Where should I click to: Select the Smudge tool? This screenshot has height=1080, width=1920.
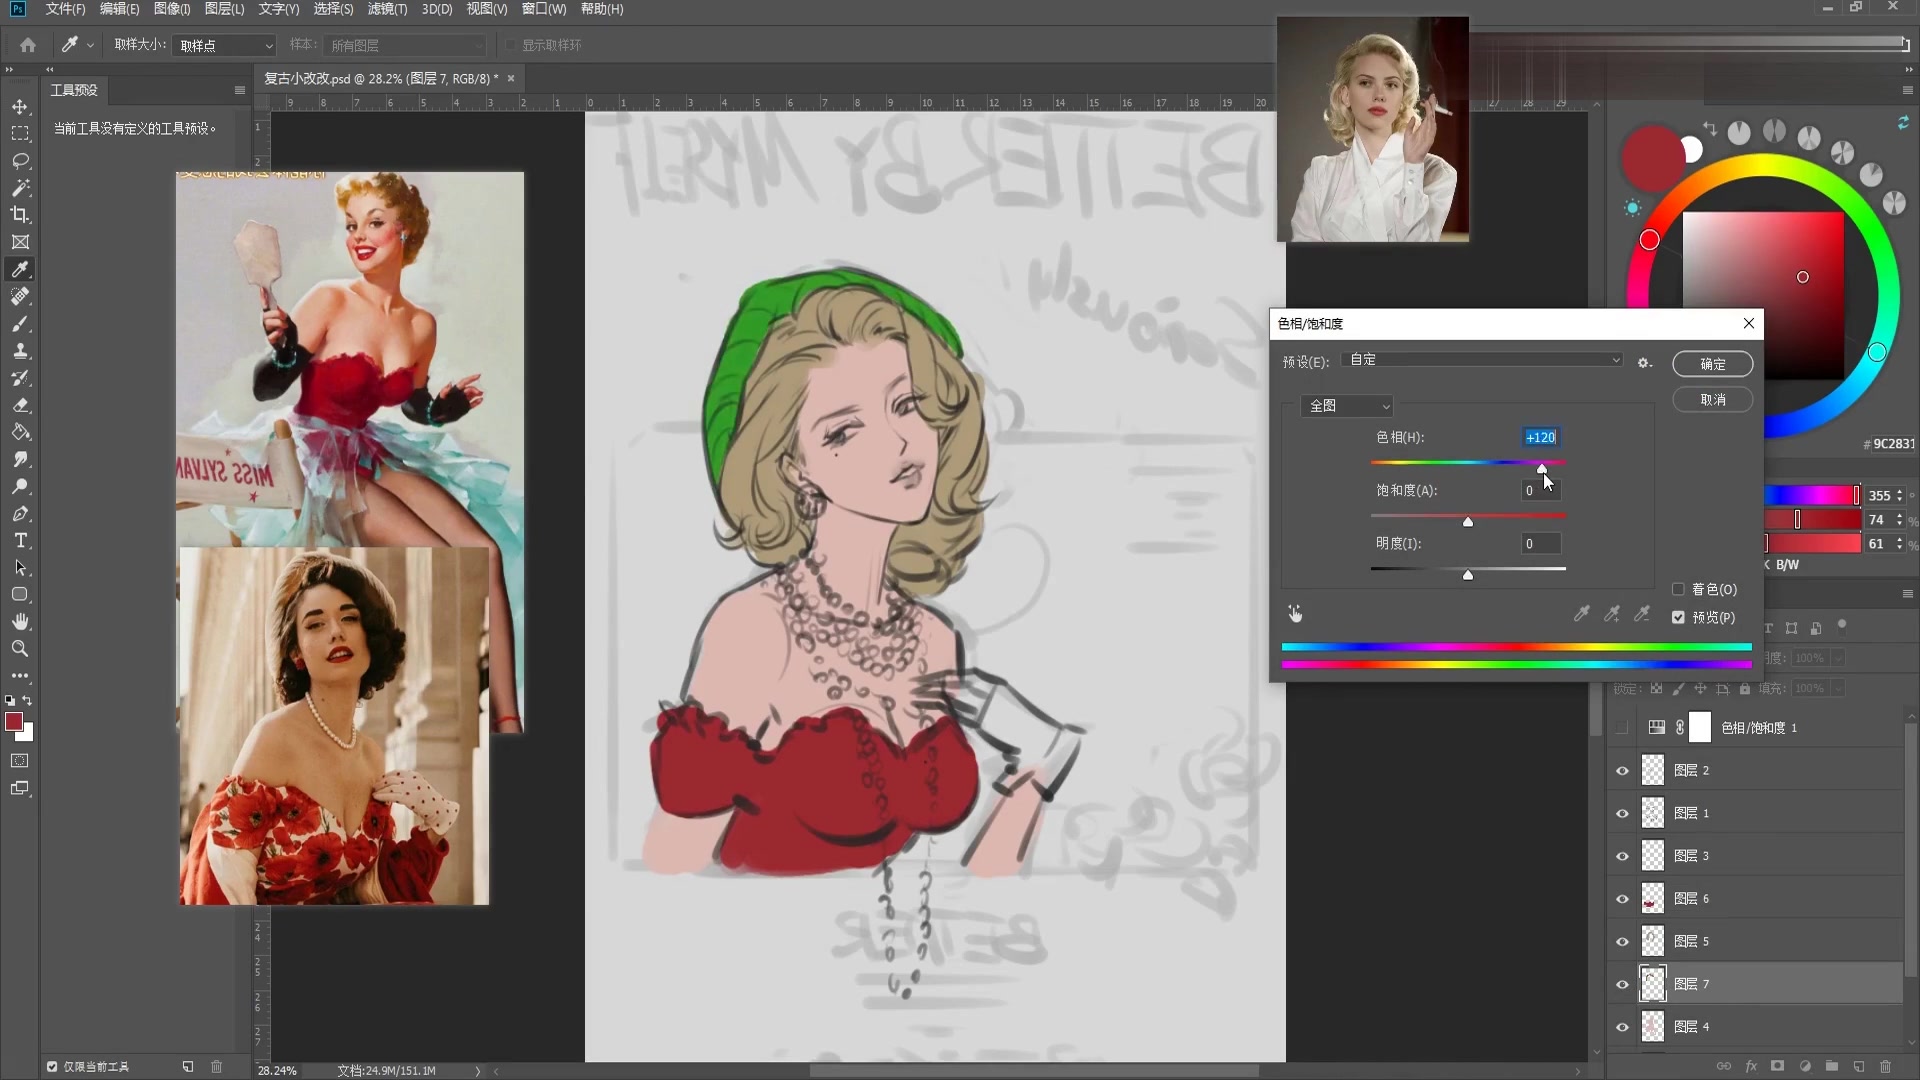[x=20, y=459]
